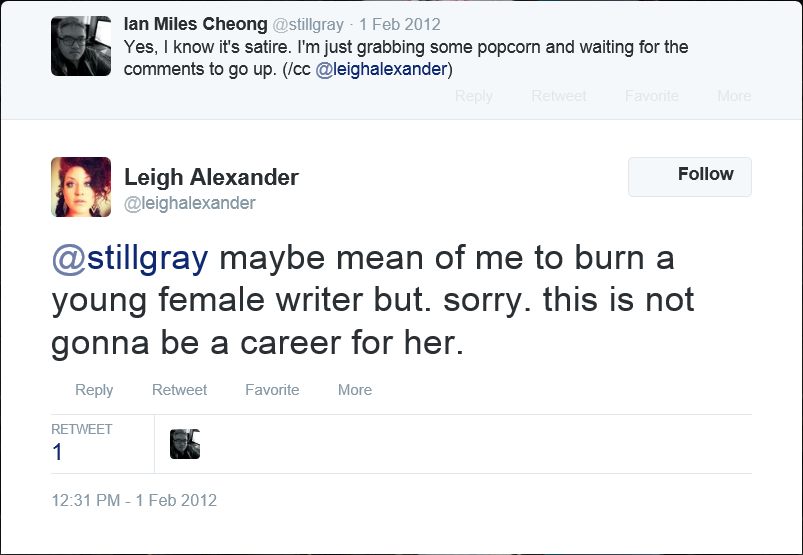Click the Ian Miles Cheong display name
The height and width of the screenshot is (555, 803).
click(196, 23)
